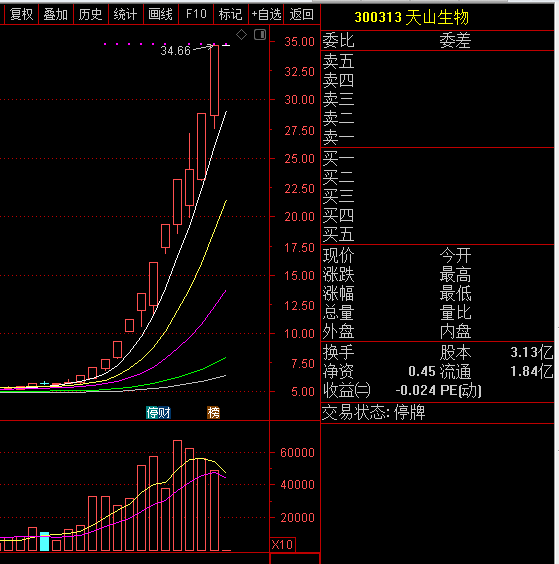This screenshot has height=564, width=559.
Task: Click the X10 volume scale box
Action: click(282, 544)
